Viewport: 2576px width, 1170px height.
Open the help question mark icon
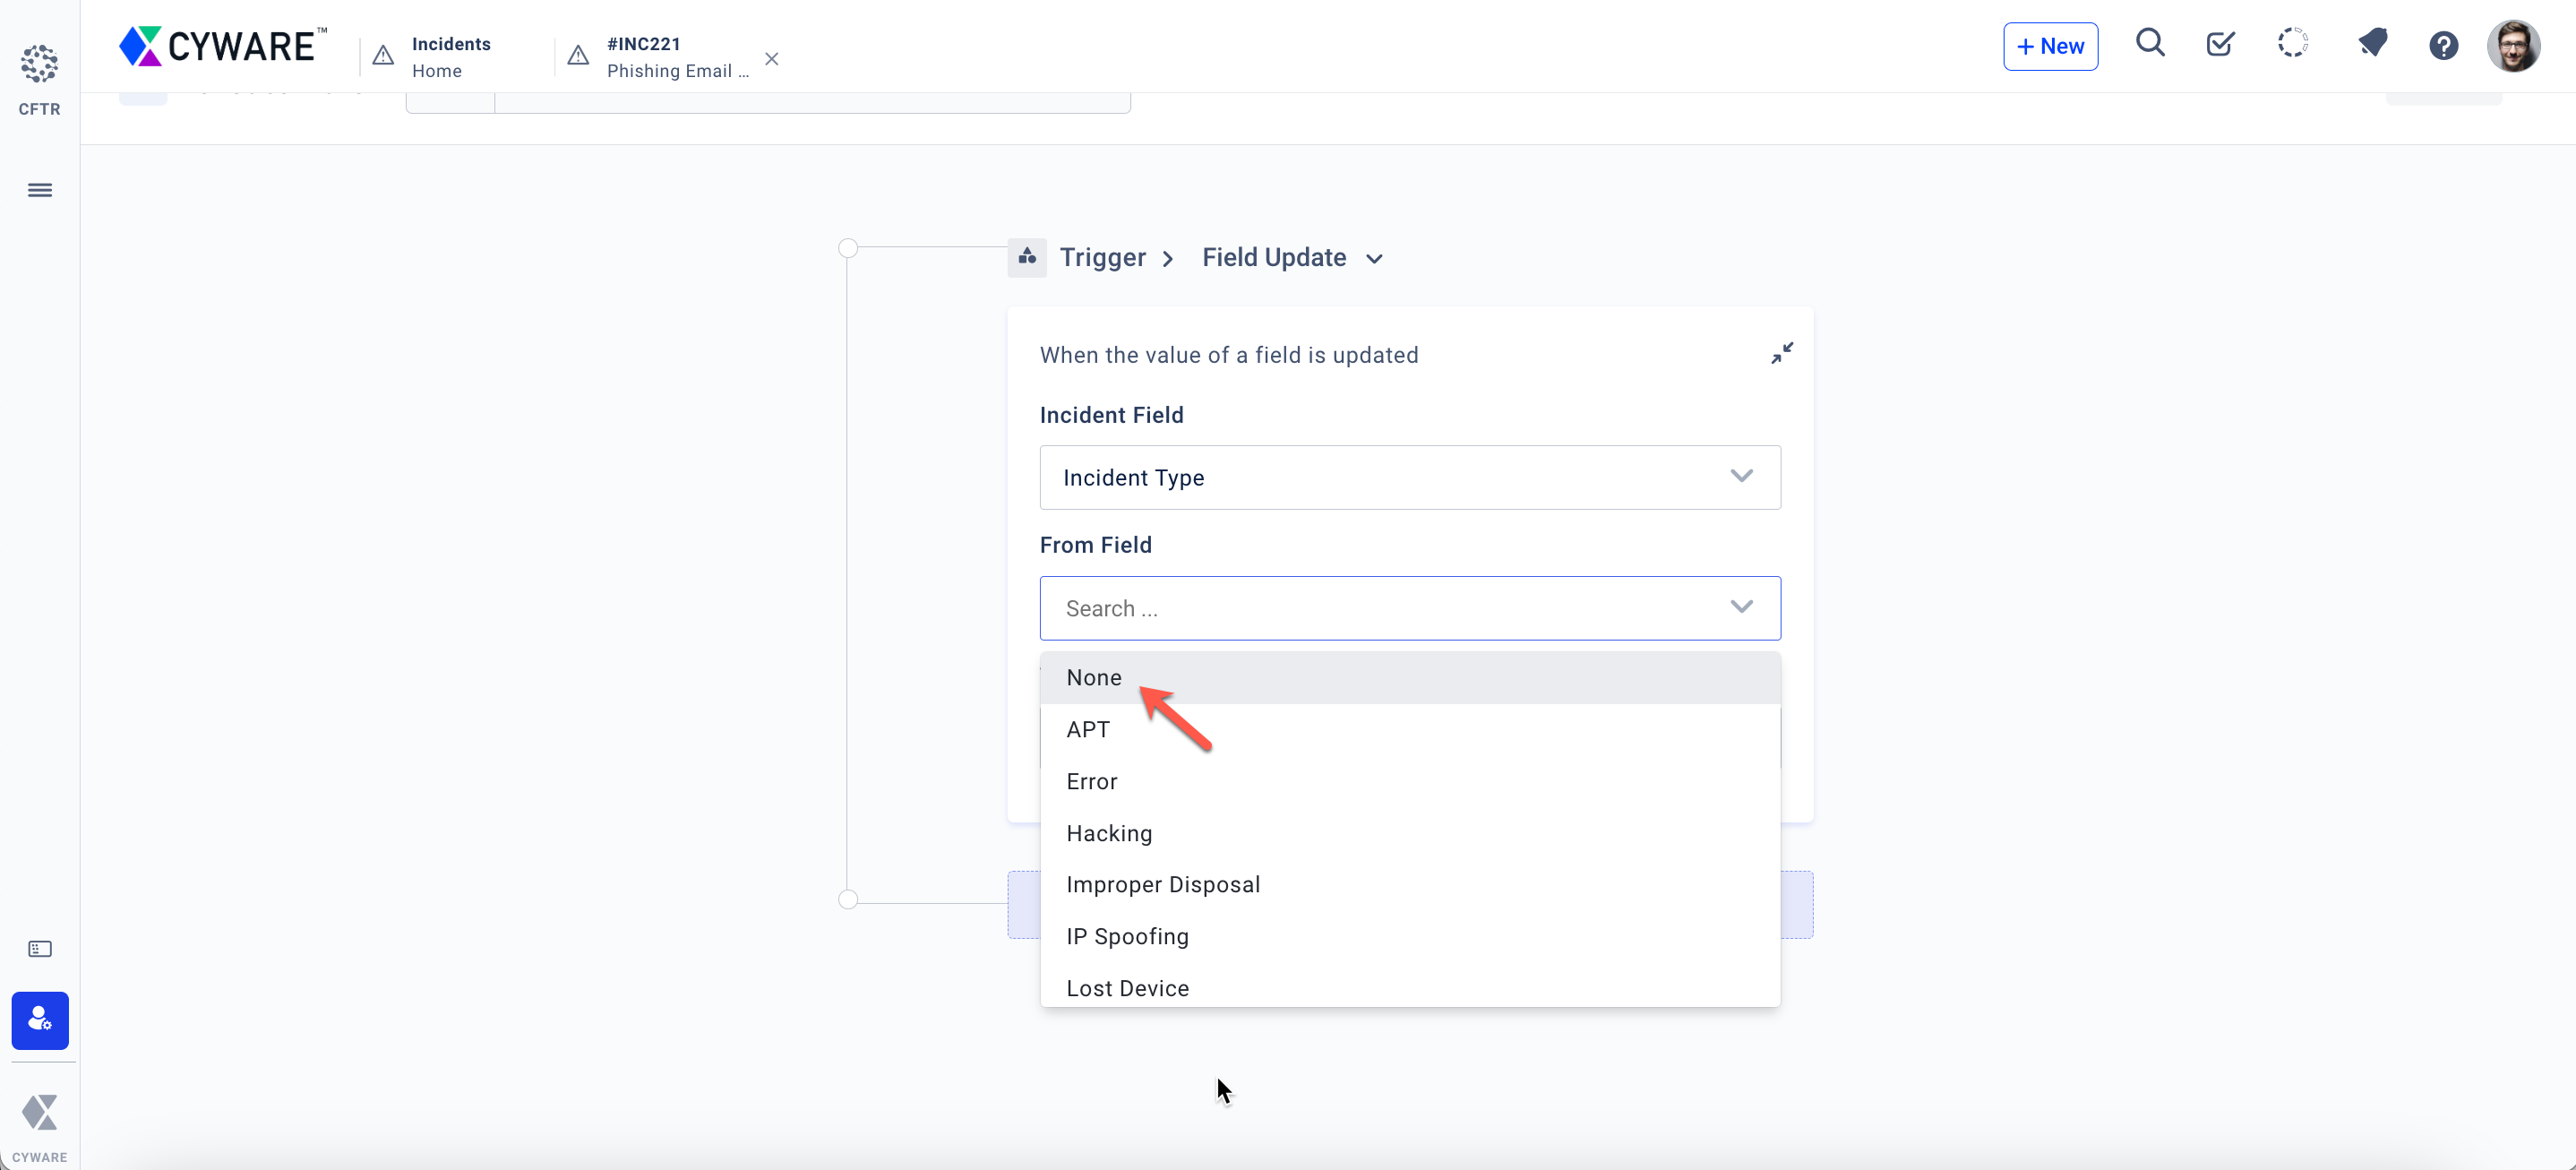point(2443,46)
